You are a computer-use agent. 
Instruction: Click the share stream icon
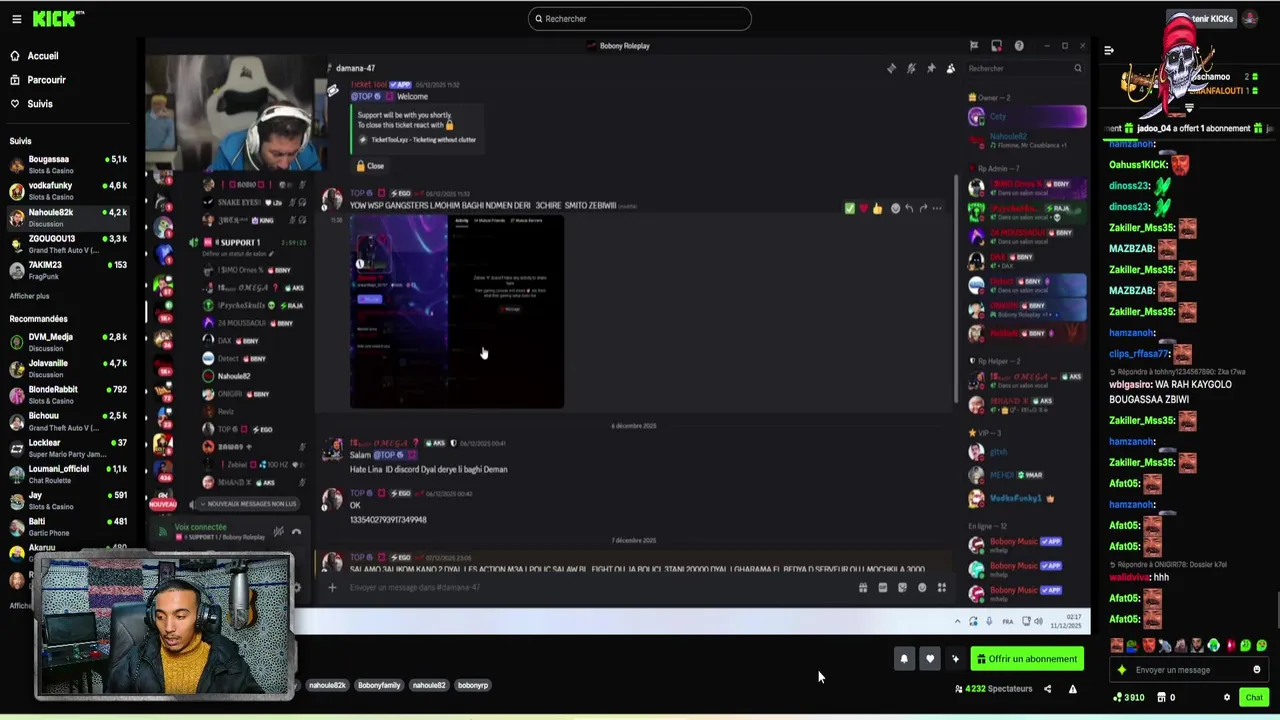click(1047, 689)
